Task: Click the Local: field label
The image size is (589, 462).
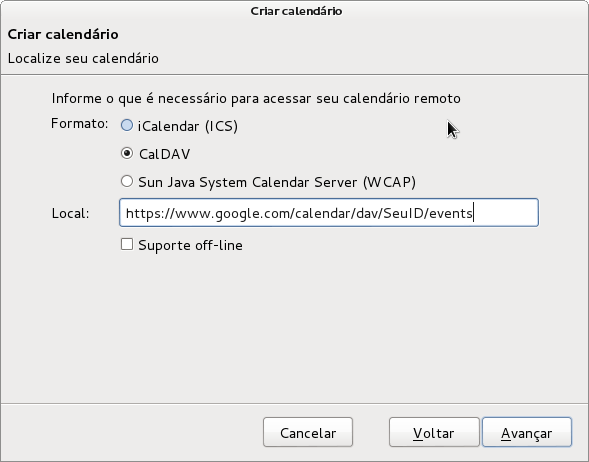Action: (x=71, y=213)
